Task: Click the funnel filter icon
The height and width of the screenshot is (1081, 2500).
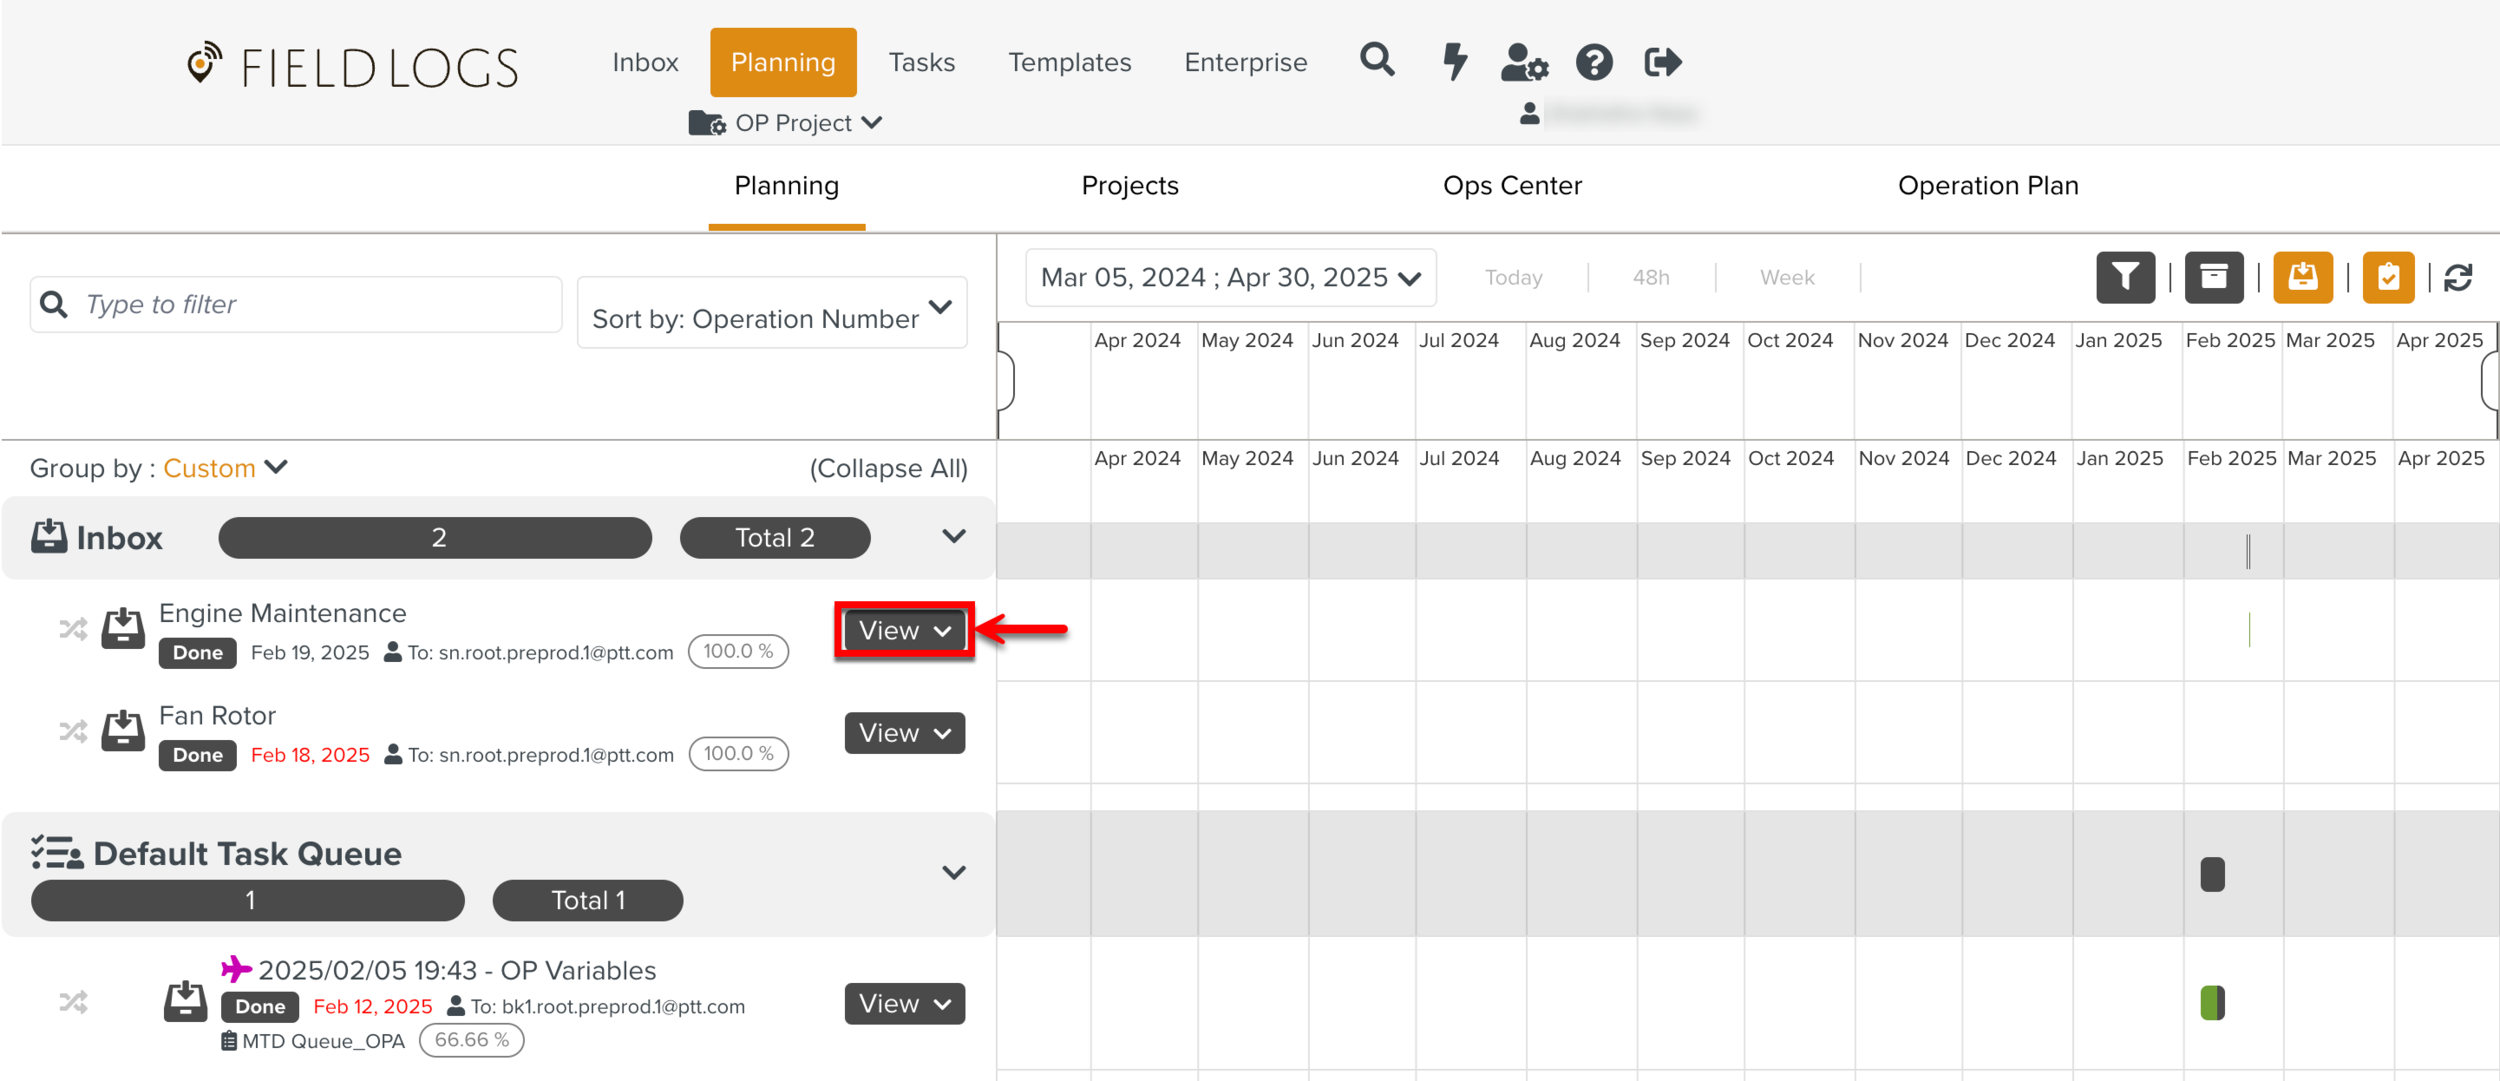Action: click(2125, 277)
